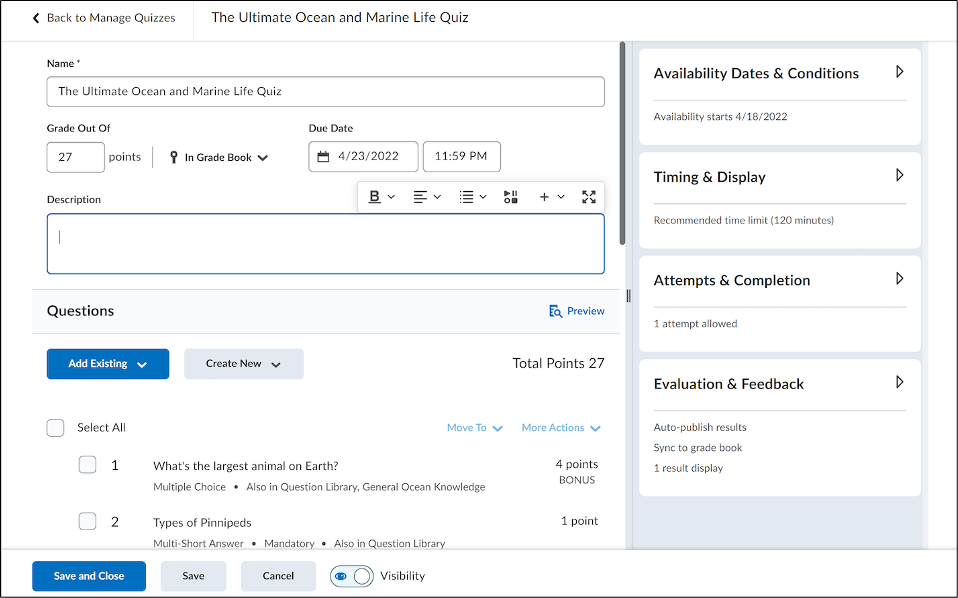Tick the checkbox for question 1
This screenshot has width=958, height=598.
[x=88, y=465]
